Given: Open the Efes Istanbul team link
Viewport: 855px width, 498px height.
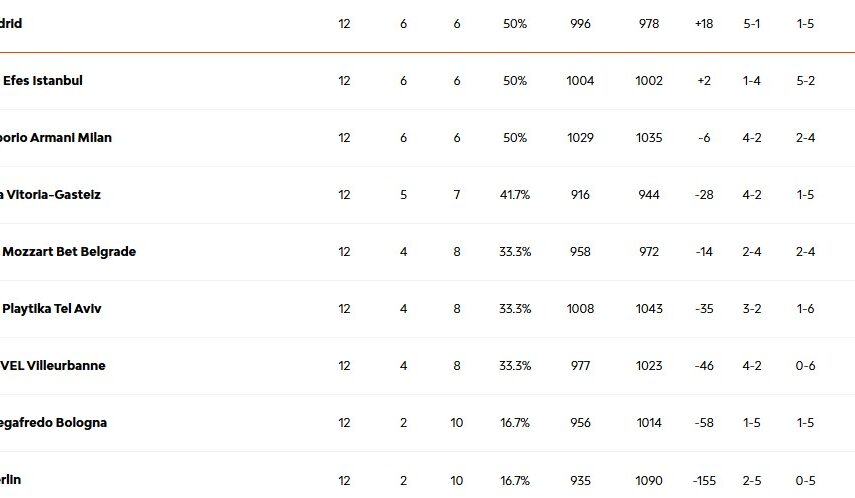Looking at the screenshot, I should (43, 81).
